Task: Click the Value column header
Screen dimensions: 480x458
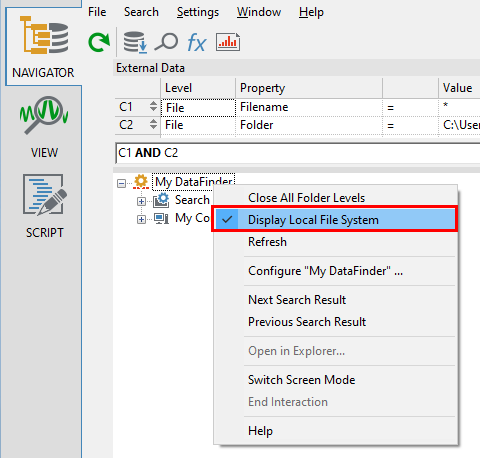Action: pos(459,88)
